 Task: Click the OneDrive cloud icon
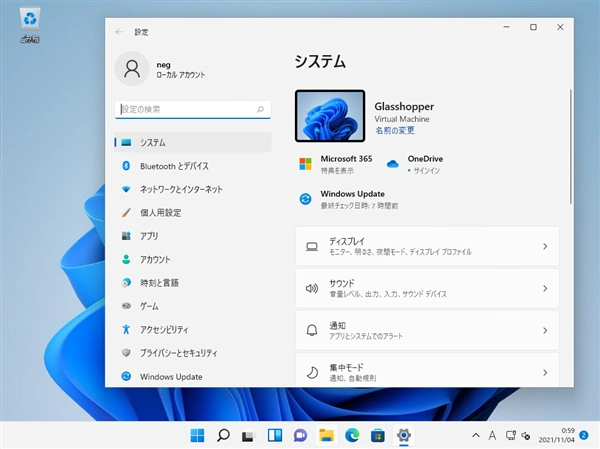tap(393, 164)
